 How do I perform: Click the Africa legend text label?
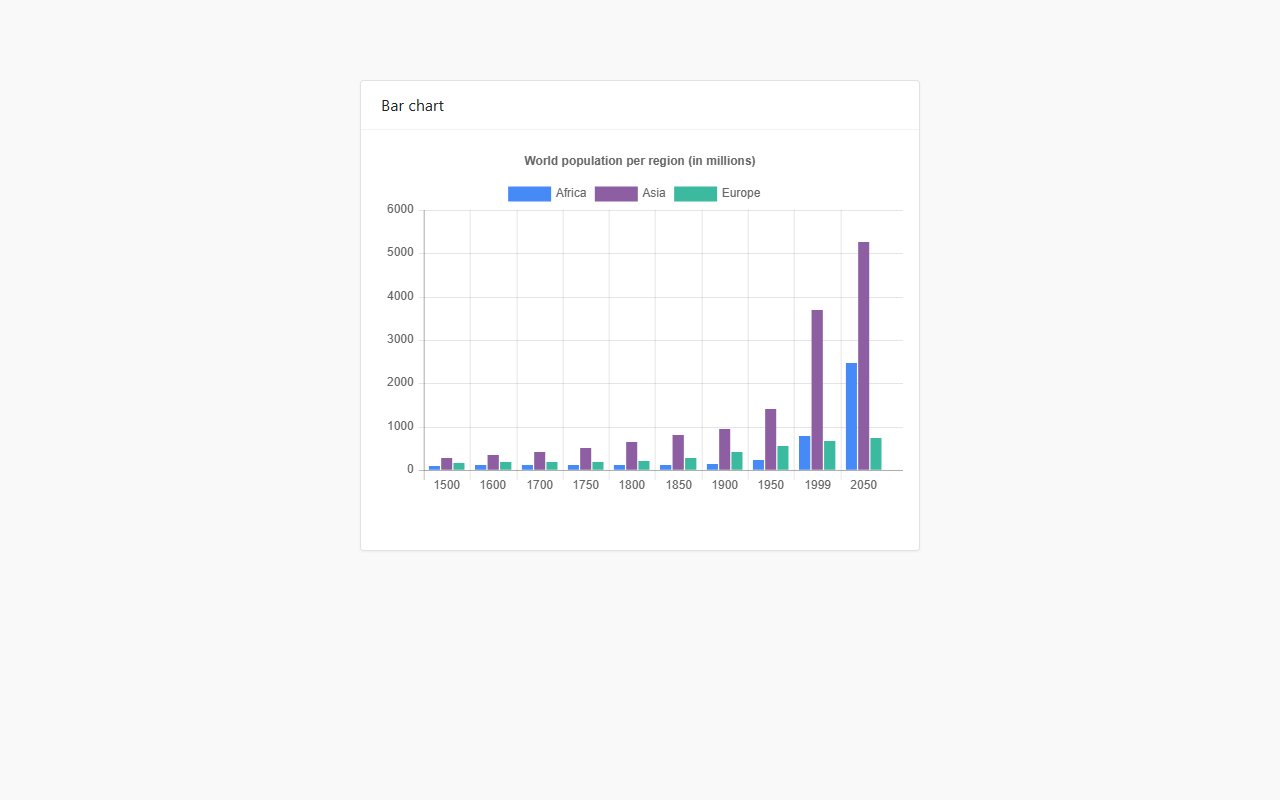571,193
